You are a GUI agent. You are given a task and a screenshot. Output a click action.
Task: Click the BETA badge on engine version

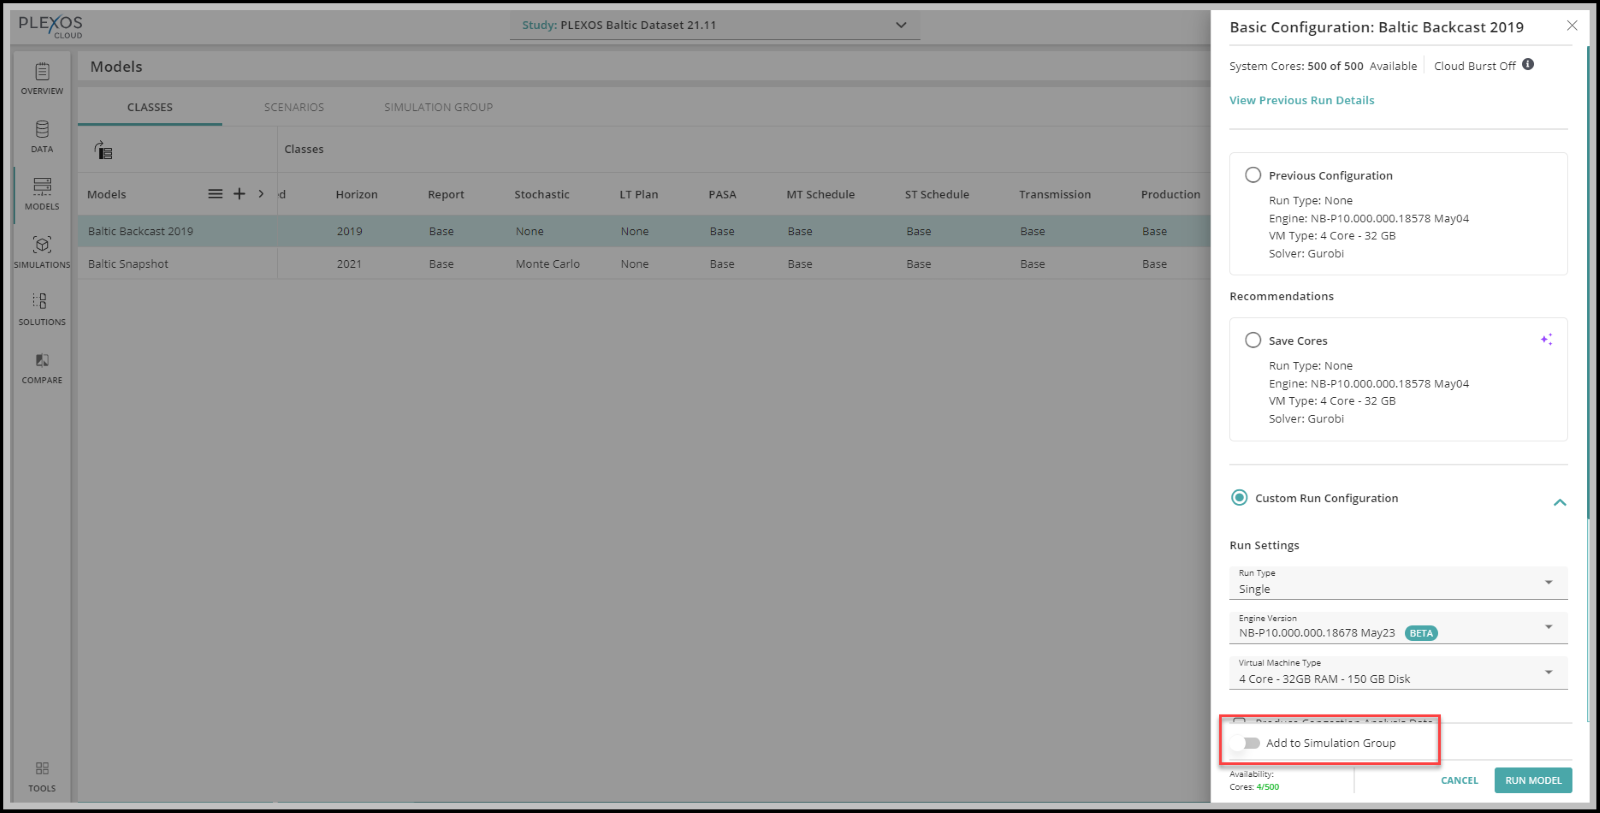point(1421,633)
